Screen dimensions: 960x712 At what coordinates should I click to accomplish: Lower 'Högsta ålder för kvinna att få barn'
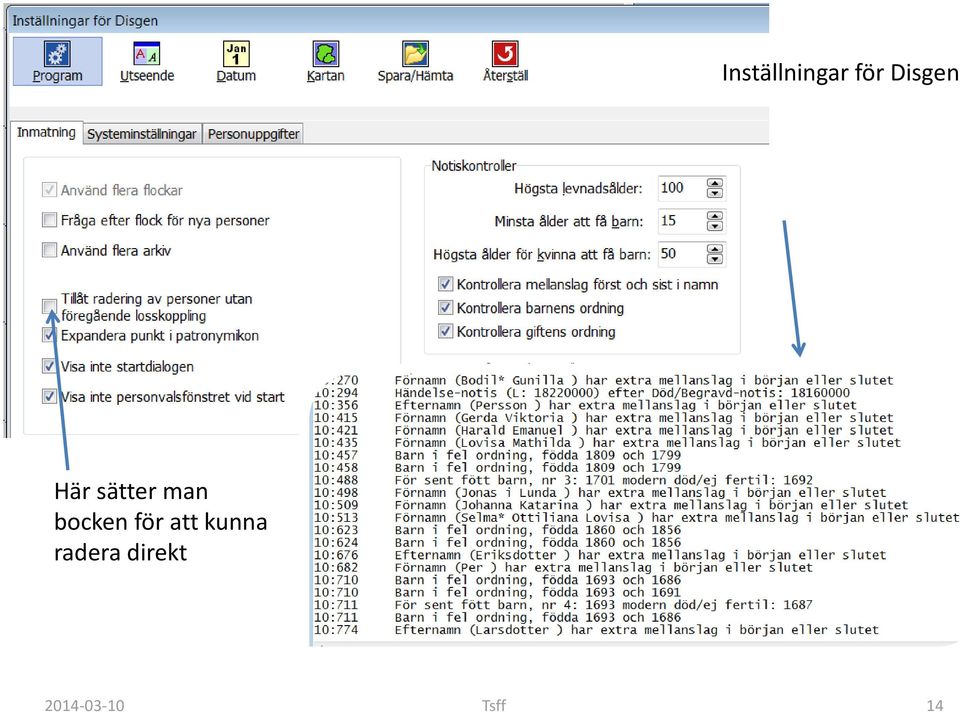(x=714, y=259)
